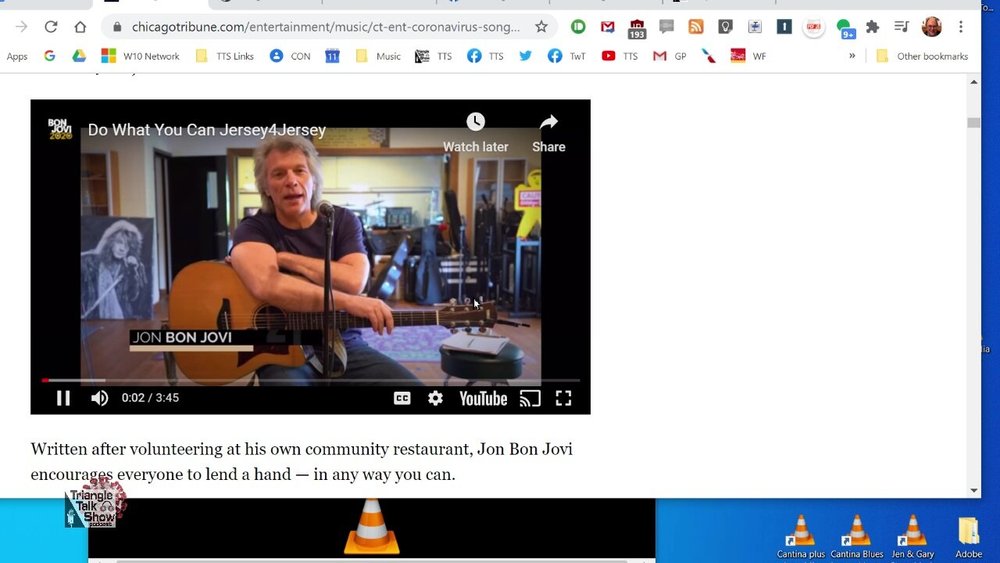Open the Google Calendar bookmark icon
The height and width of the screenshot is (563, 1000).
point(332,56)
